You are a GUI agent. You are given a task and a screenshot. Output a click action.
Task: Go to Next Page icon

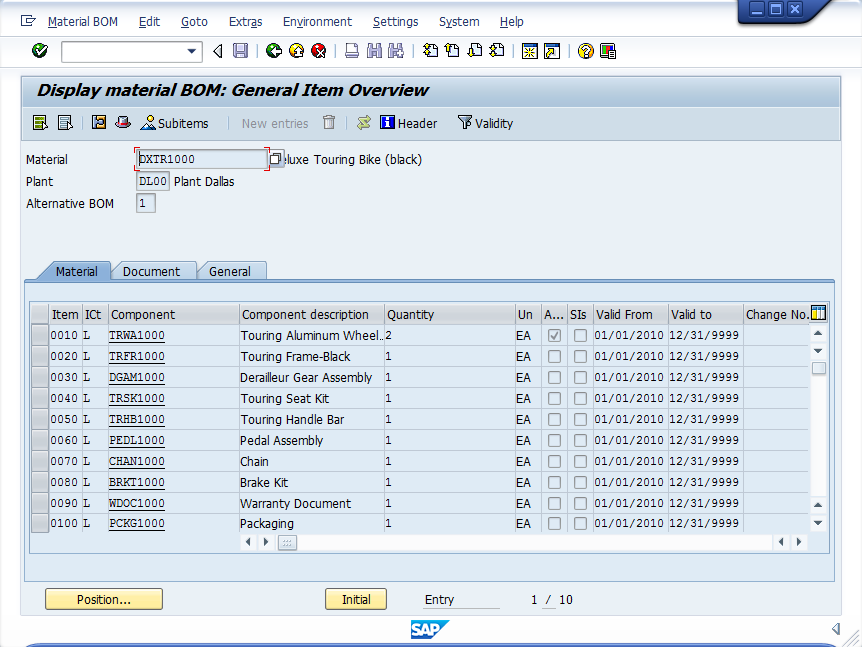474,51
